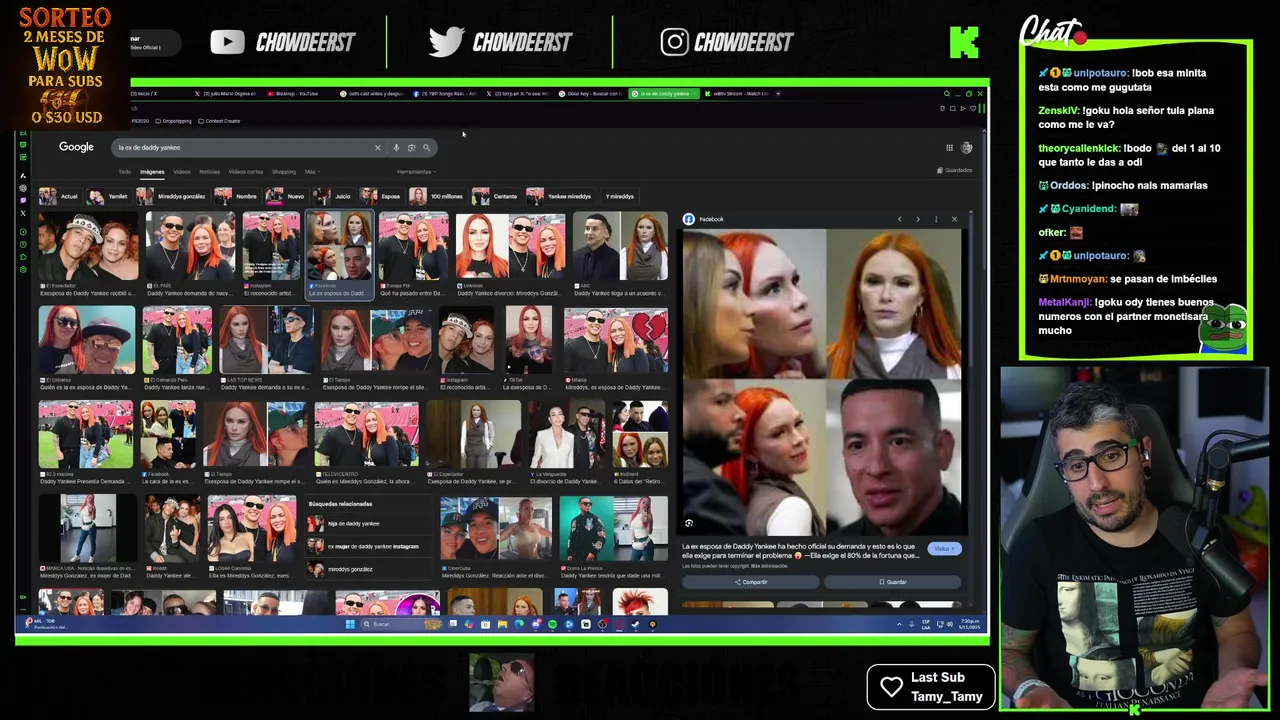Close the image preview panel
1280x720 pixels.
click(x=954, y=219)
